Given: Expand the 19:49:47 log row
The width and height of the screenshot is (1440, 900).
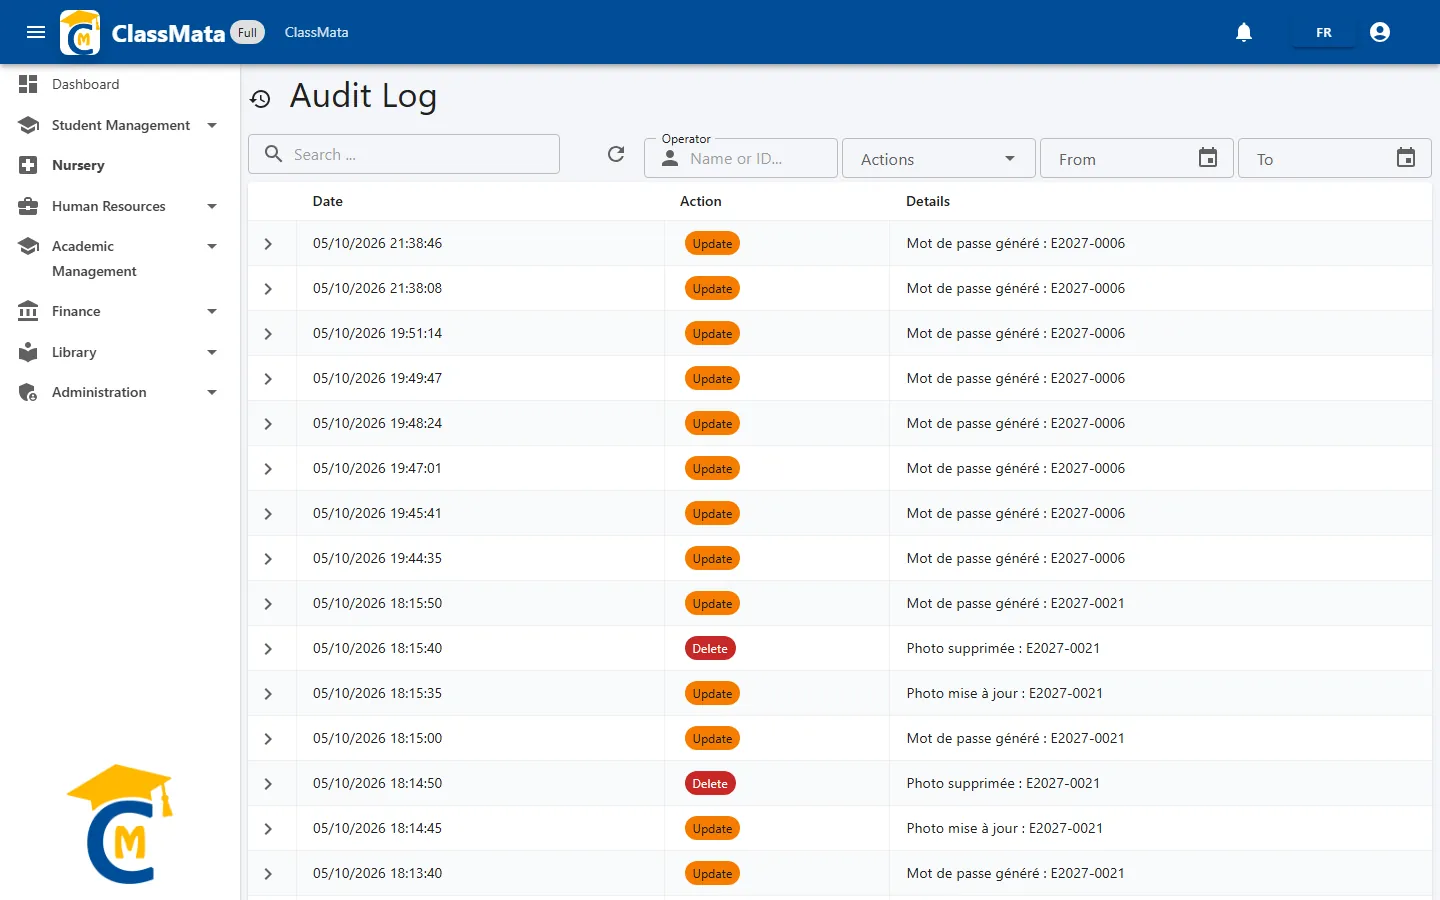Looking at the screenshot, I should 268,379.
